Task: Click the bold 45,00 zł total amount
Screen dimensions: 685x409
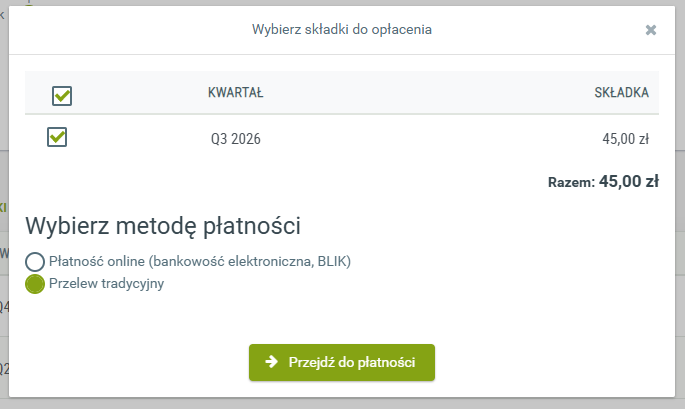Action: (628, 182)
